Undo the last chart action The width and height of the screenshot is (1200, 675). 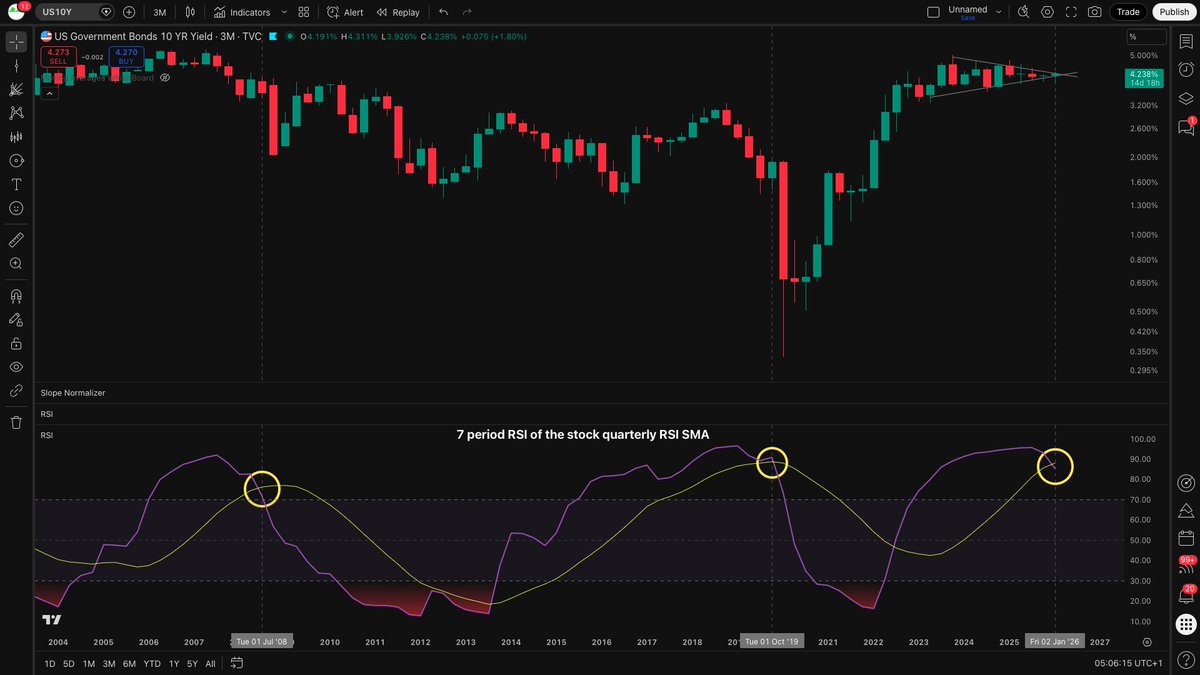[x=443, y=12]
